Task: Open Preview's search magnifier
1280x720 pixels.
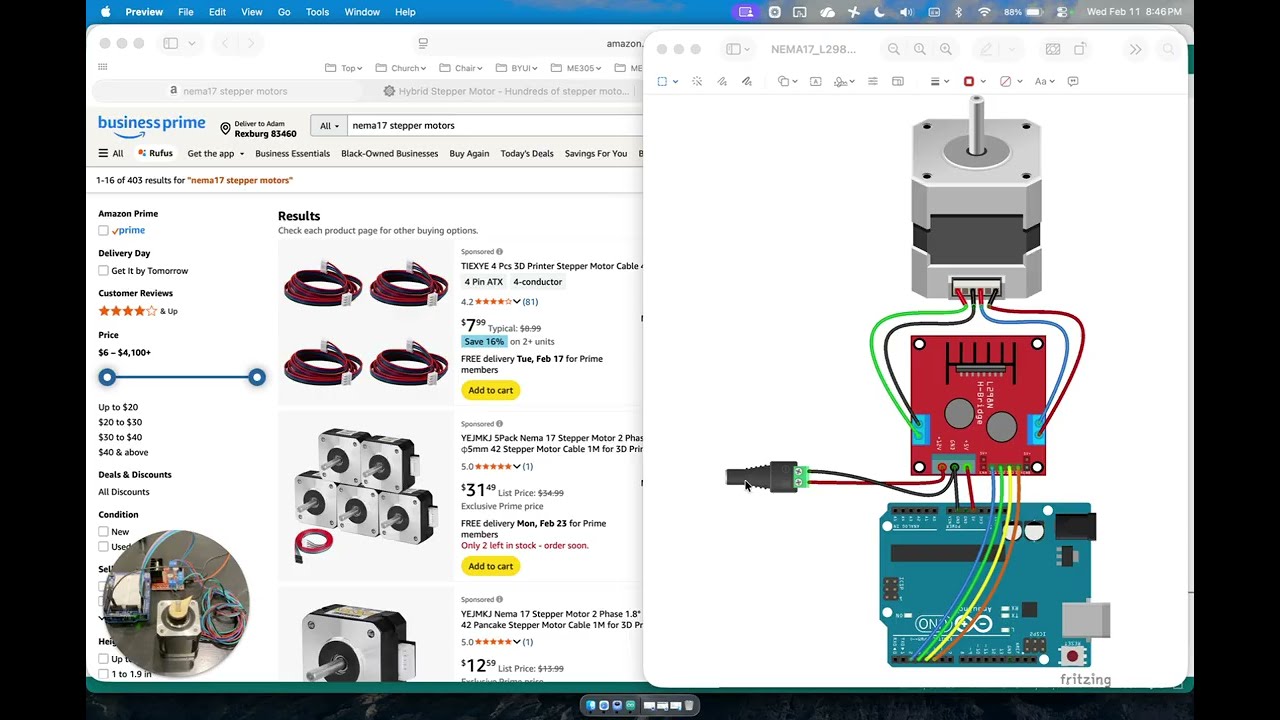Action: tap(1168, 49)
